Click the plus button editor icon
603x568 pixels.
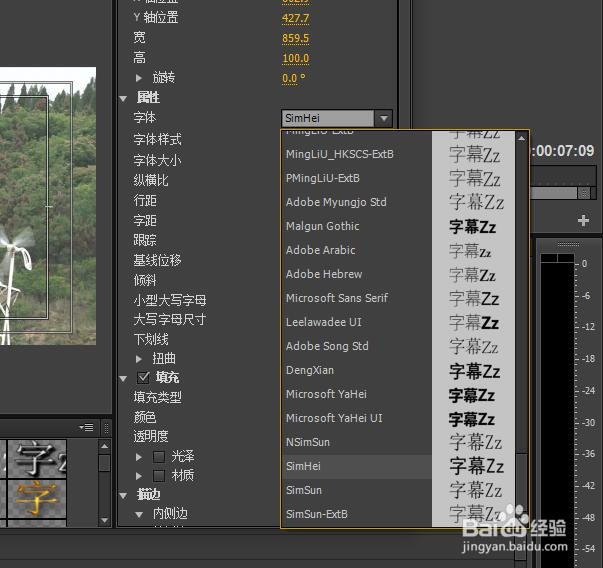(583, 220)
